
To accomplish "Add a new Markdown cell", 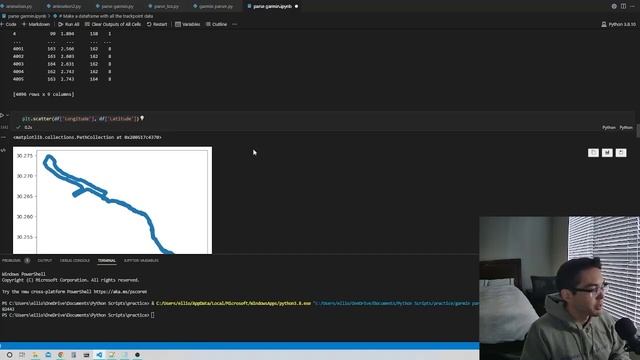I will click(36, 24).
